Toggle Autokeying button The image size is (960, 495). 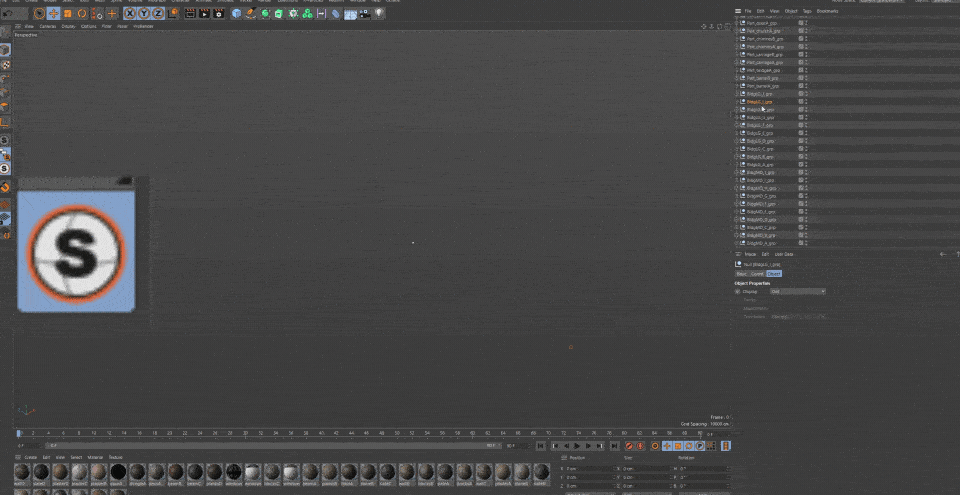[x=640, y=446]
